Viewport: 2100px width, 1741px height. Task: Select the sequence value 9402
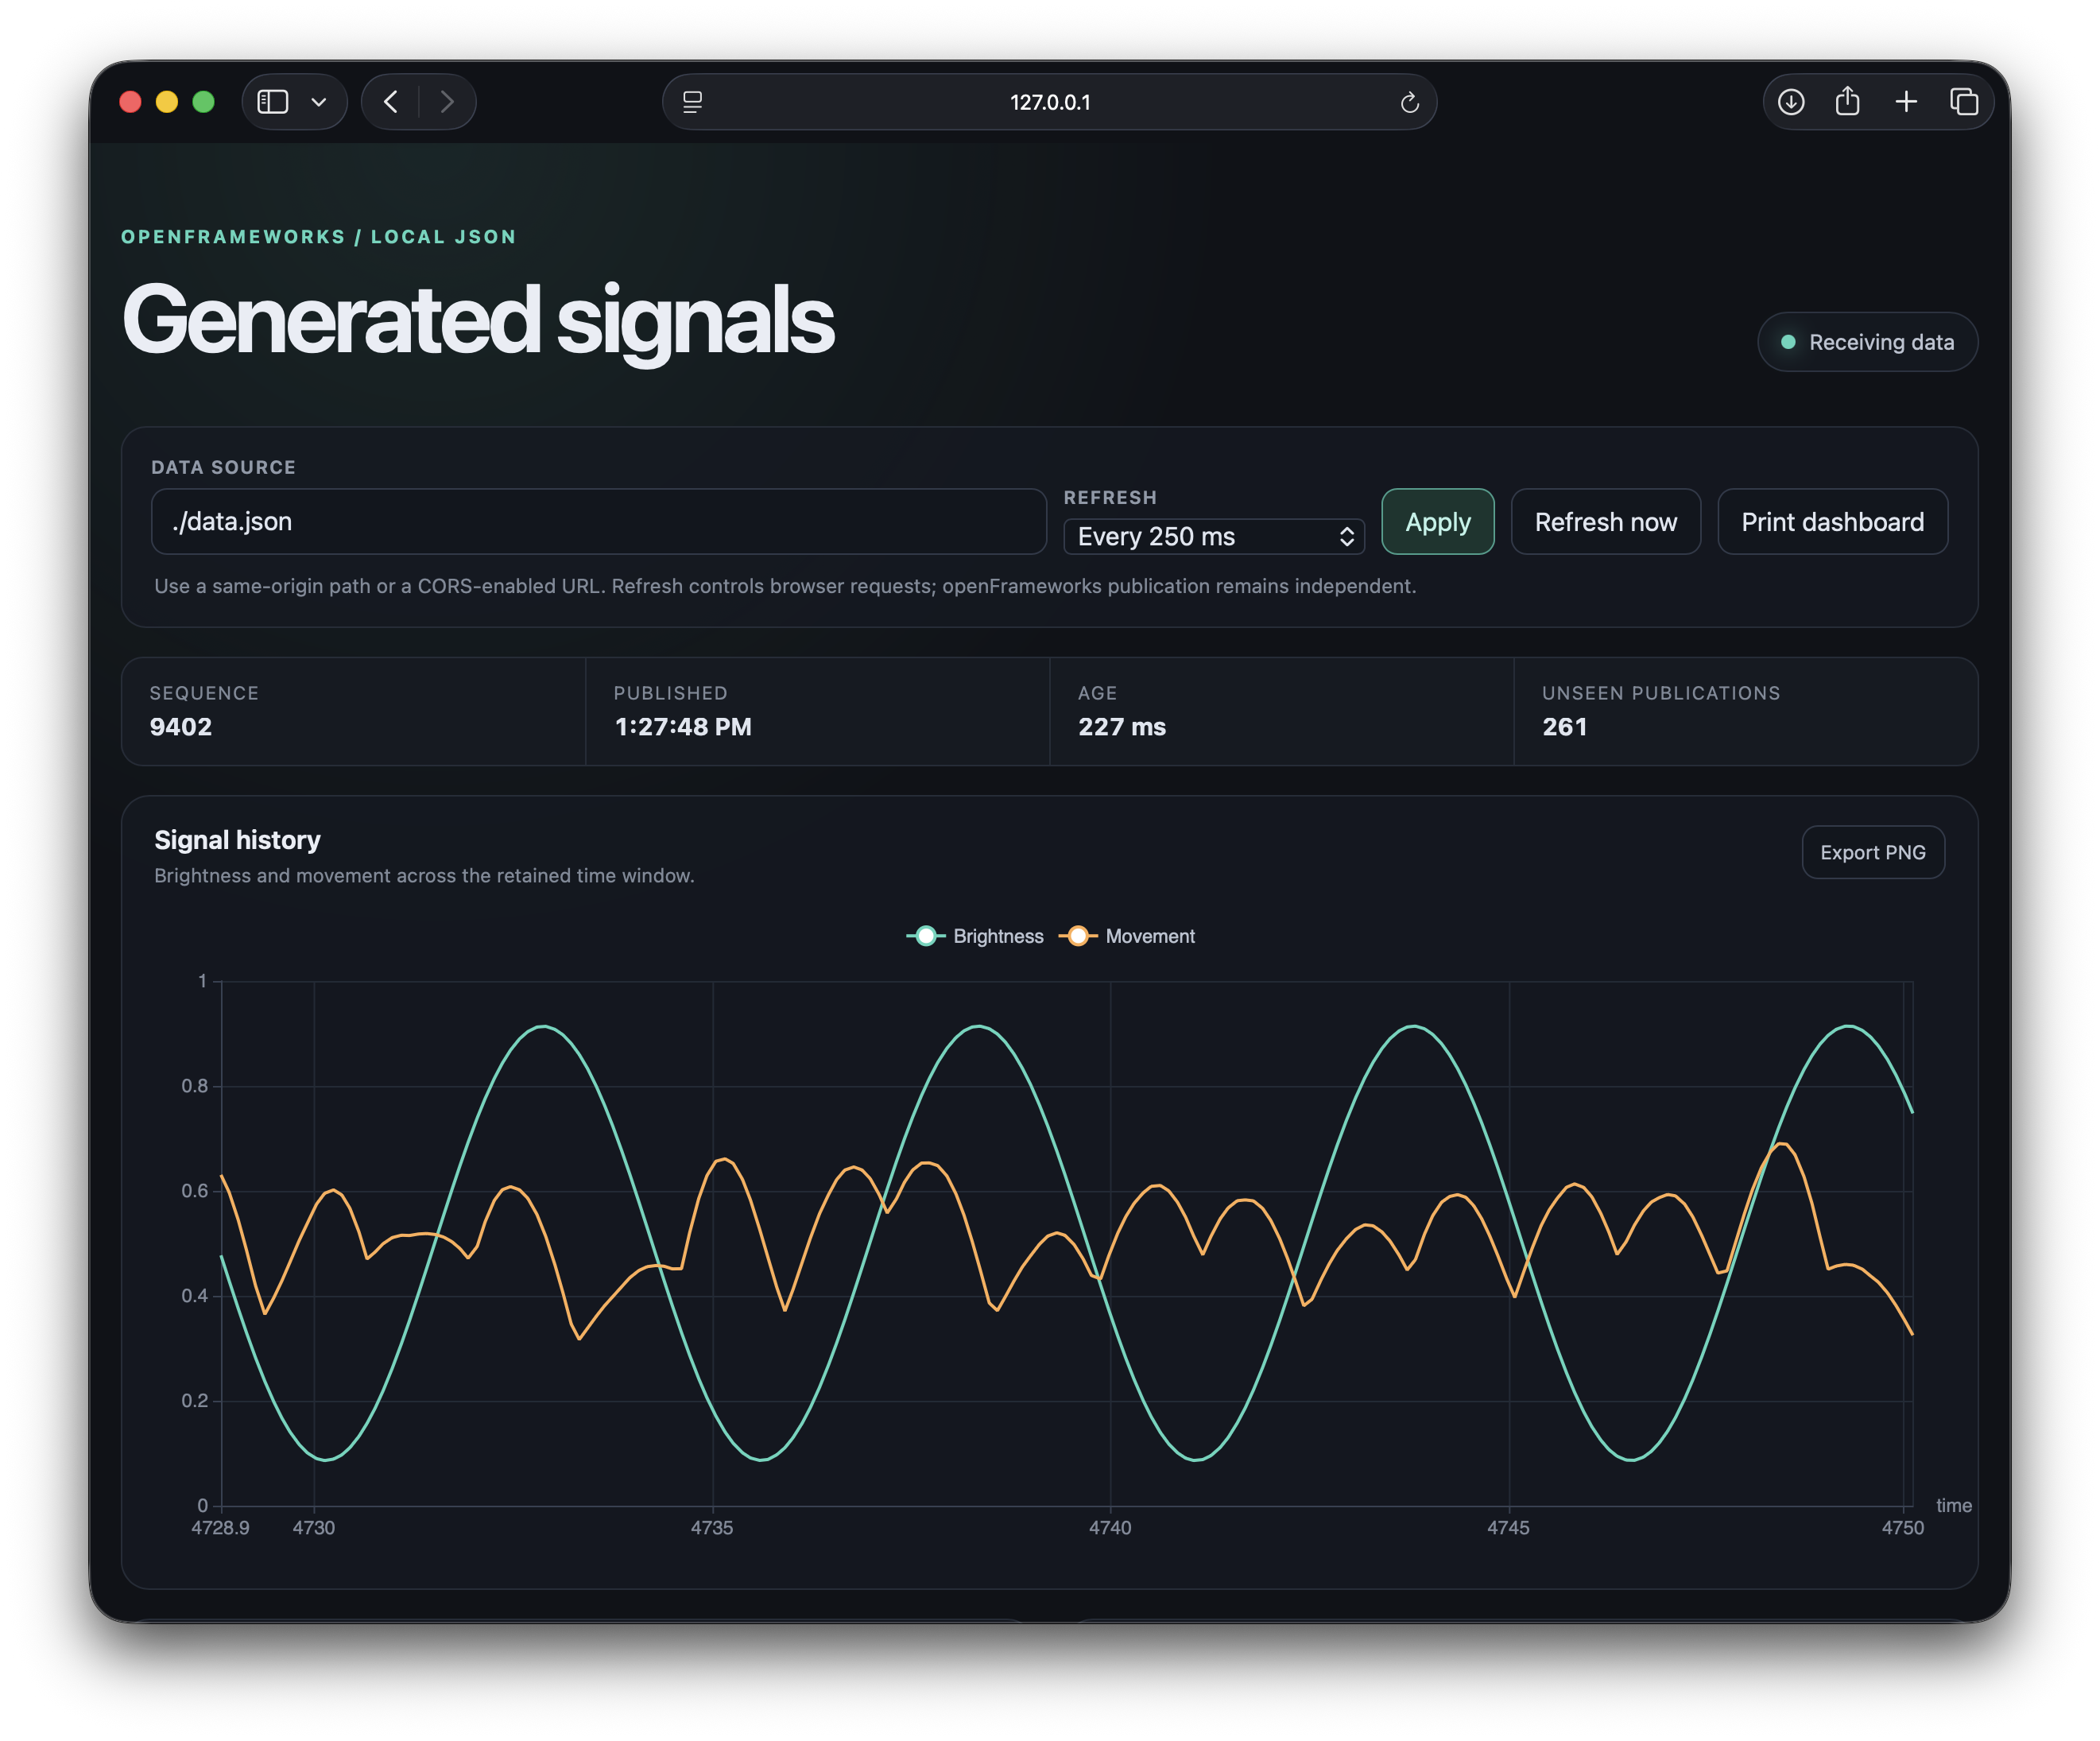(x=181, y=727)
